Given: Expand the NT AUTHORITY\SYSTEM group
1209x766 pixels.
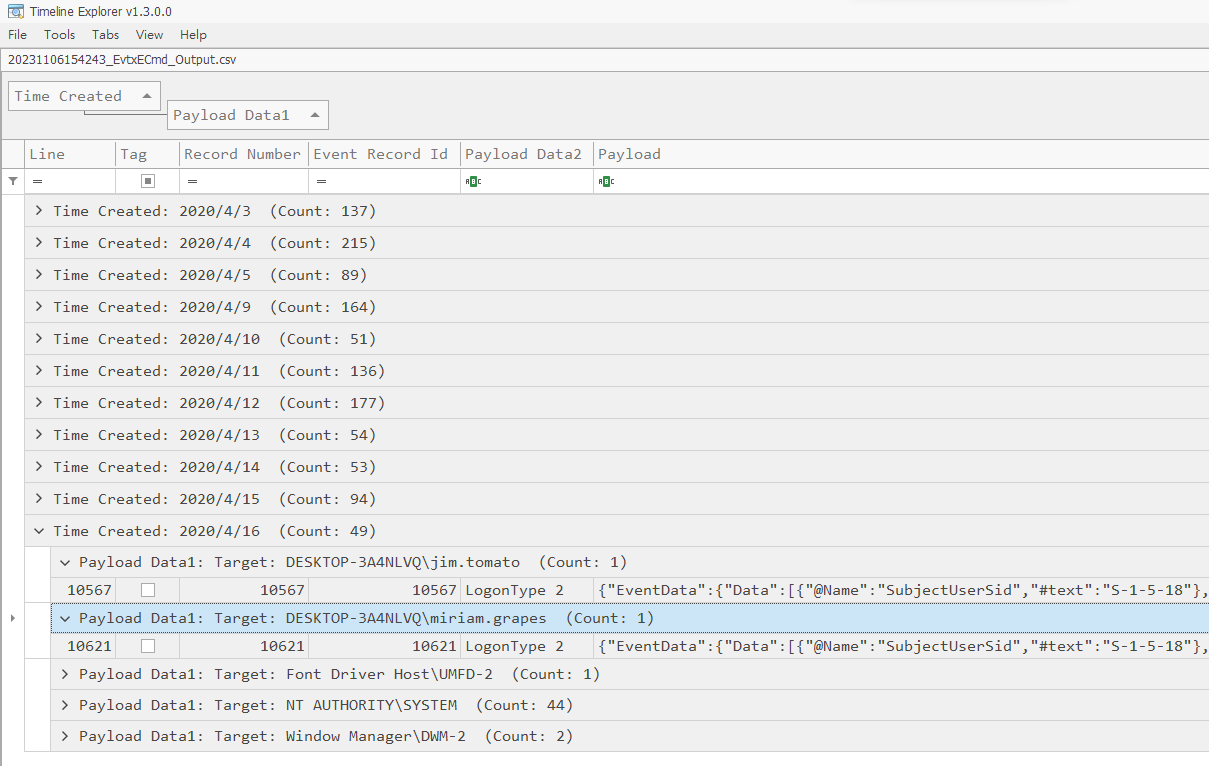Looking at the screenshot, I should pyautogui.click(x=65, y=705).
